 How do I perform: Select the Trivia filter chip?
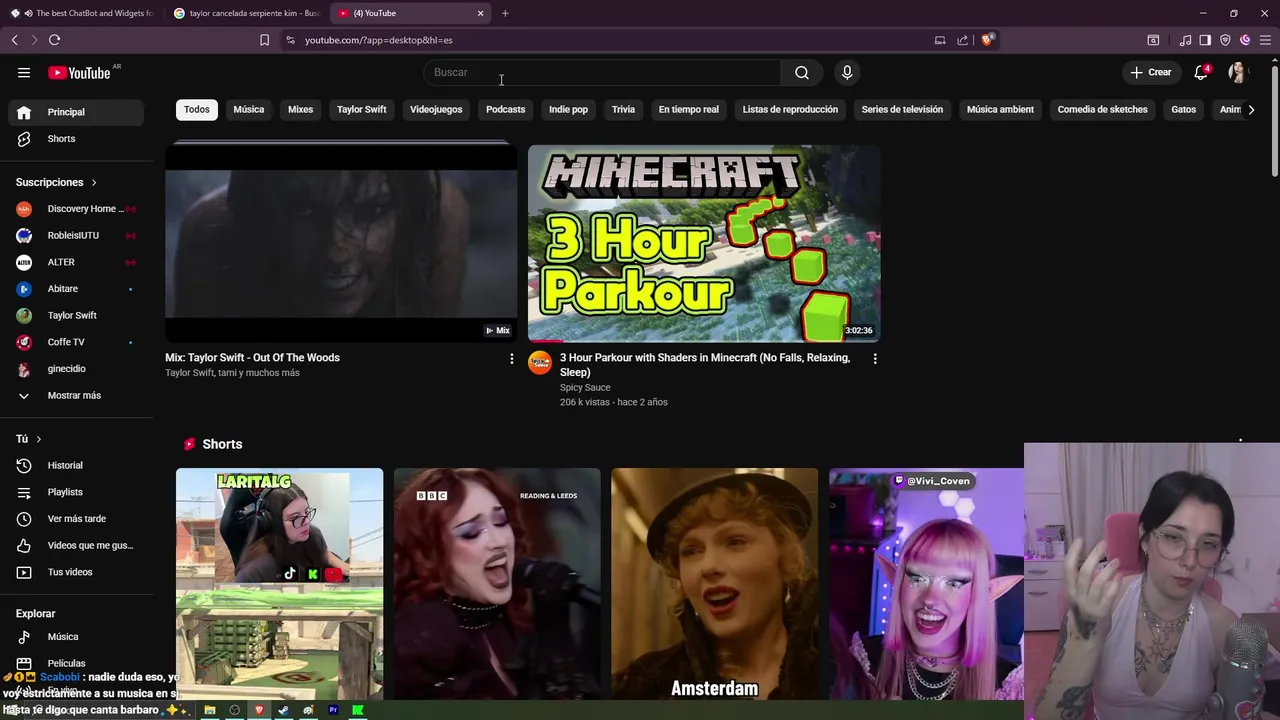coord(623,109)
